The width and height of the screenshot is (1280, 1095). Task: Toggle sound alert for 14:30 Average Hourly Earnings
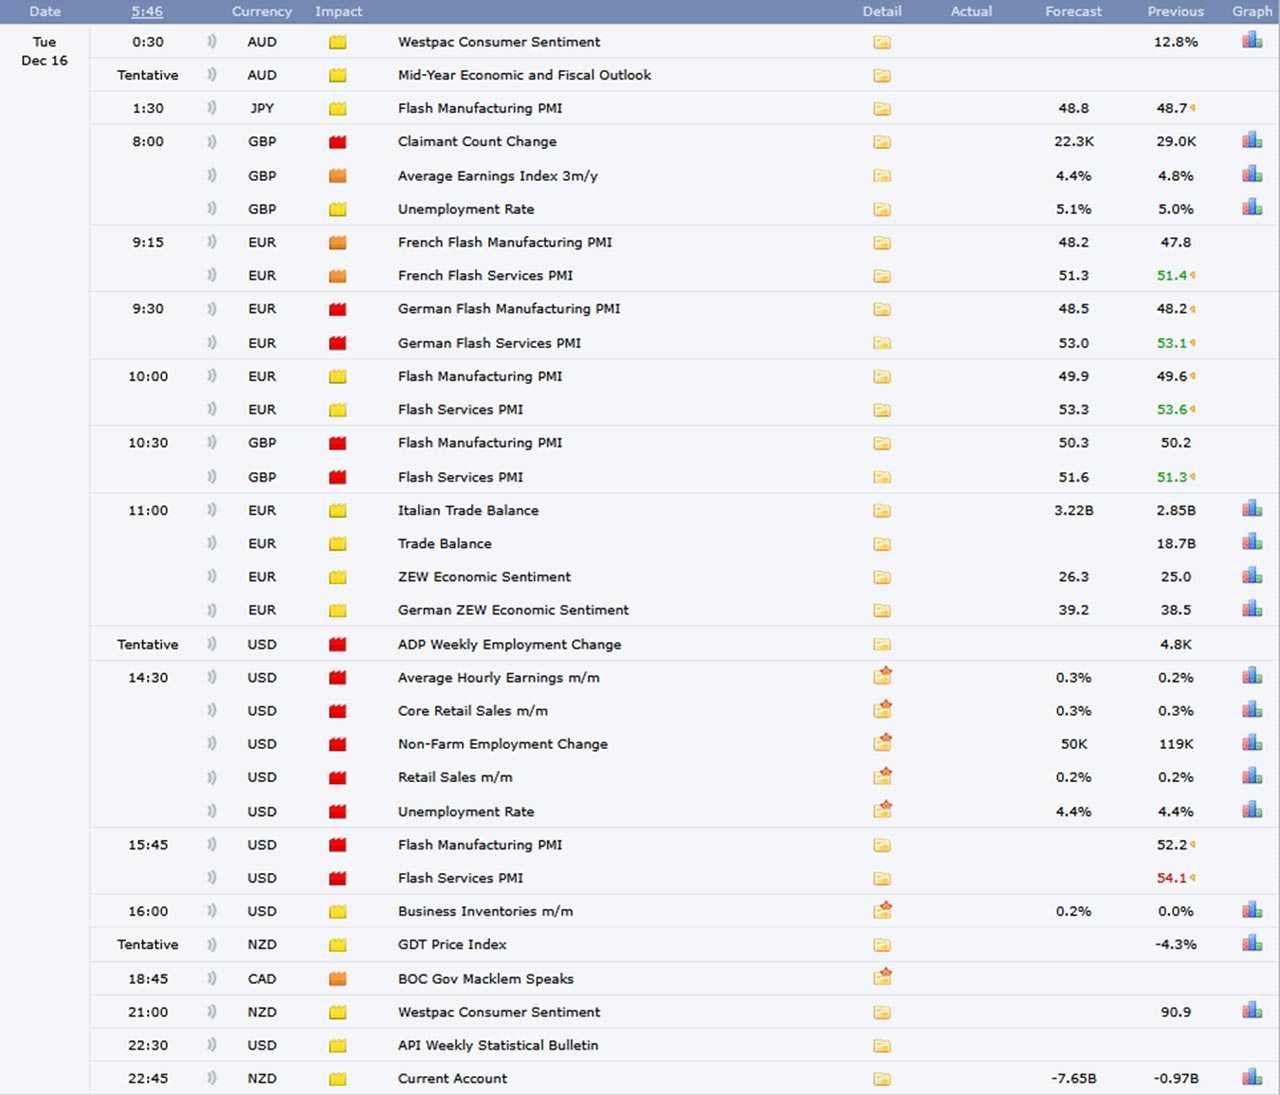pyautogui.click(x=211, y=677)
